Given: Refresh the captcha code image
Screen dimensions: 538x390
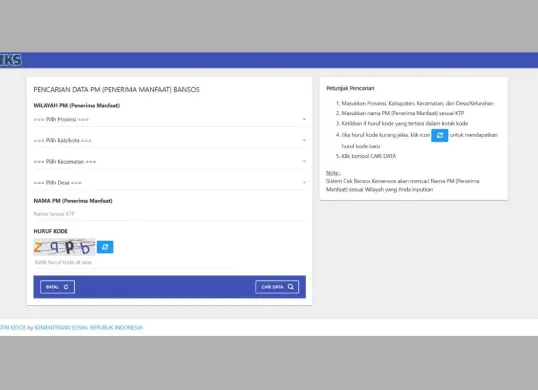Looking at the screenshot, I should point(105,247).
